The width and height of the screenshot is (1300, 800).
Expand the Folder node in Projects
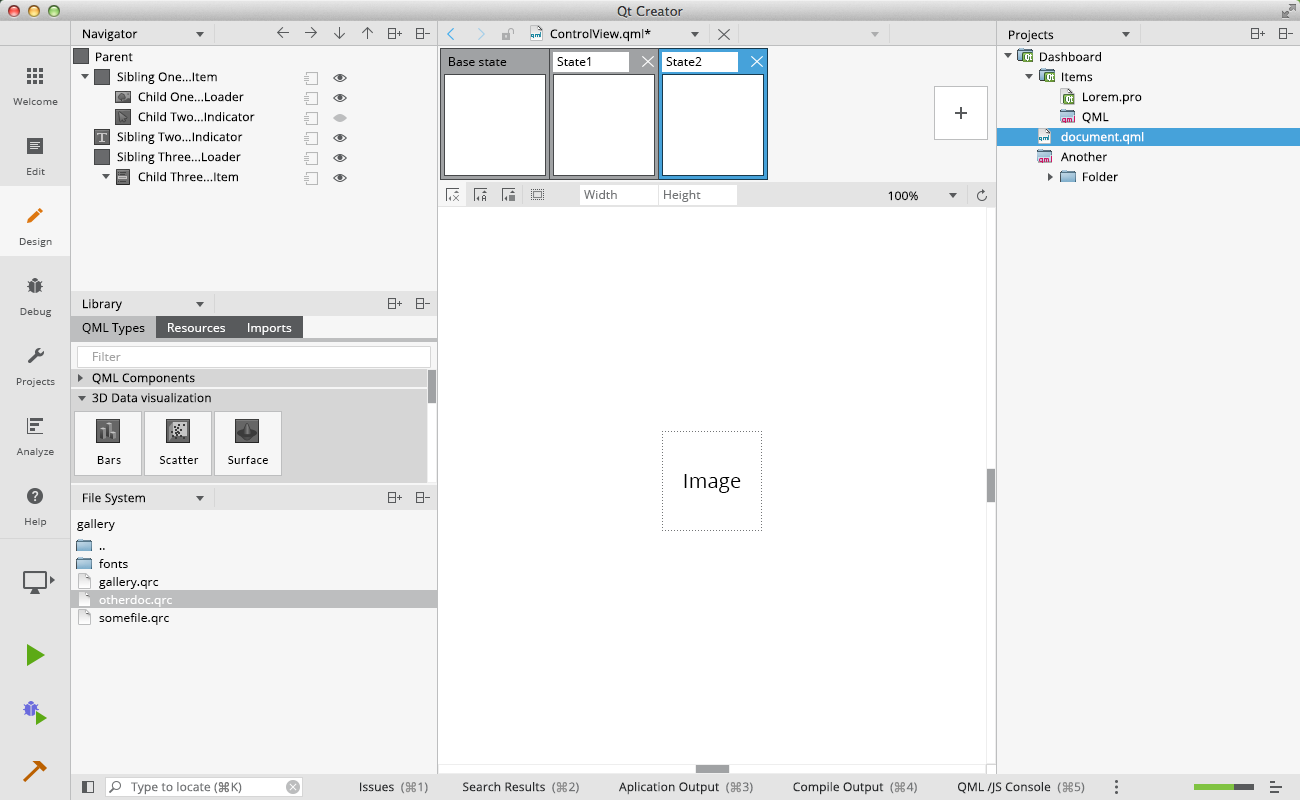tap(1049, 176)
